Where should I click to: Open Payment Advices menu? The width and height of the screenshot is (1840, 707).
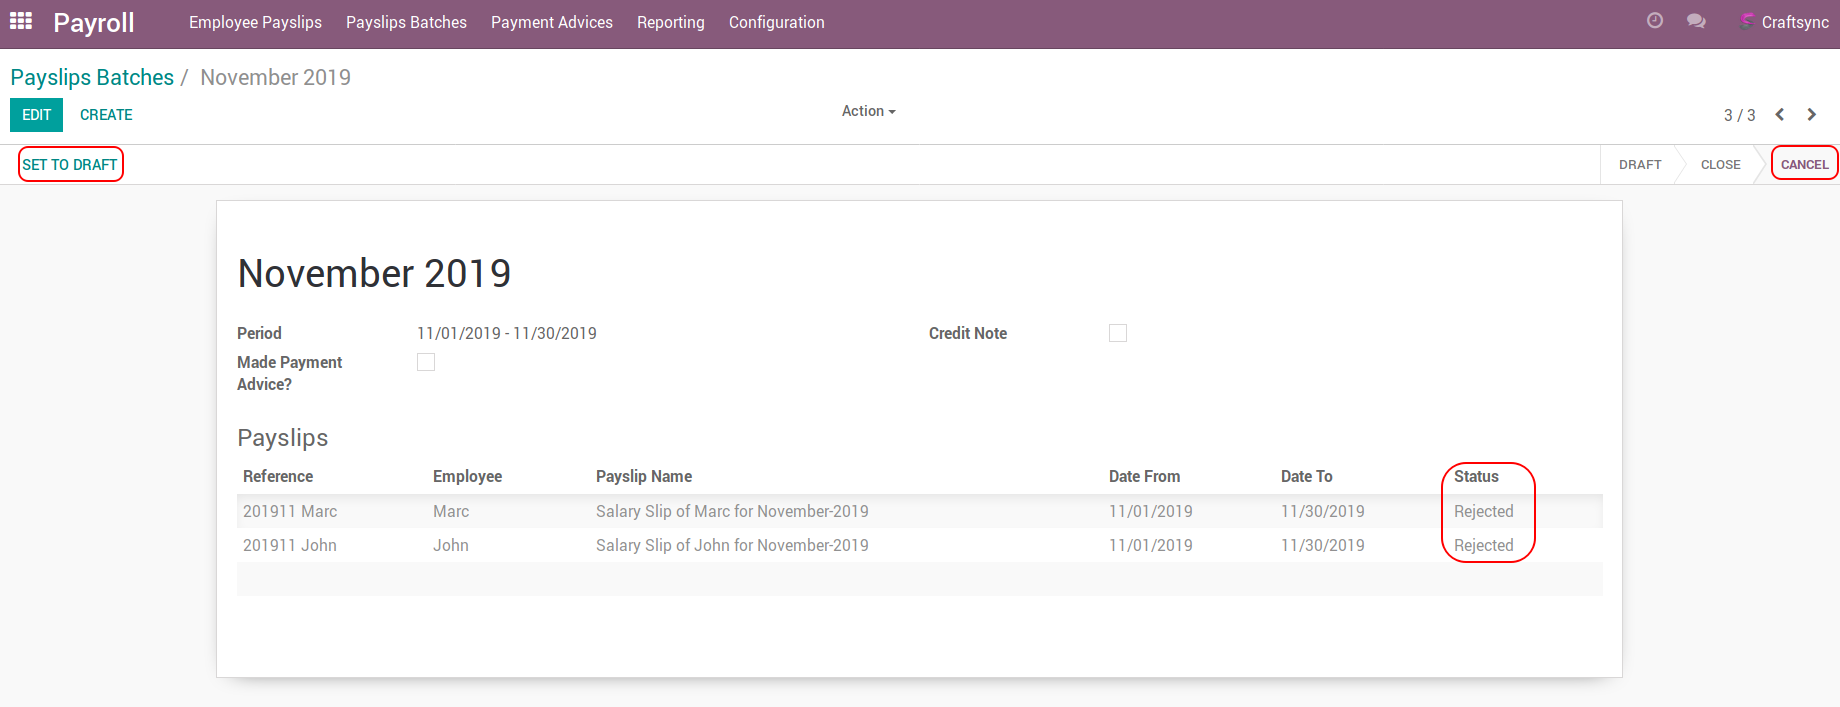click(x=551, y=22)
